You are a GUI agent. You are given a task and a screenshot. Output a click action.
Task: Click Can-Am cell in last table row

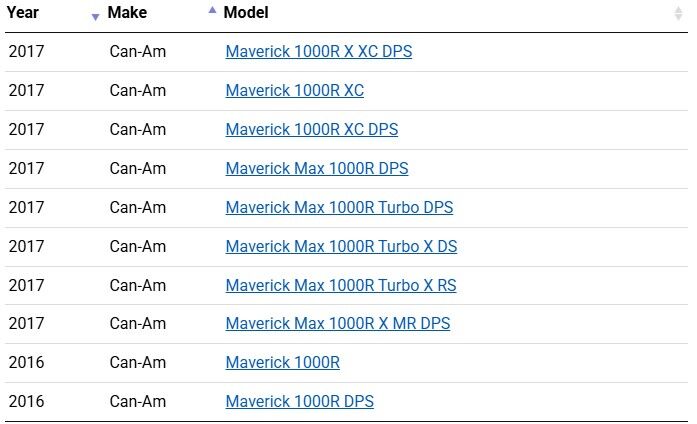[138, 402]
